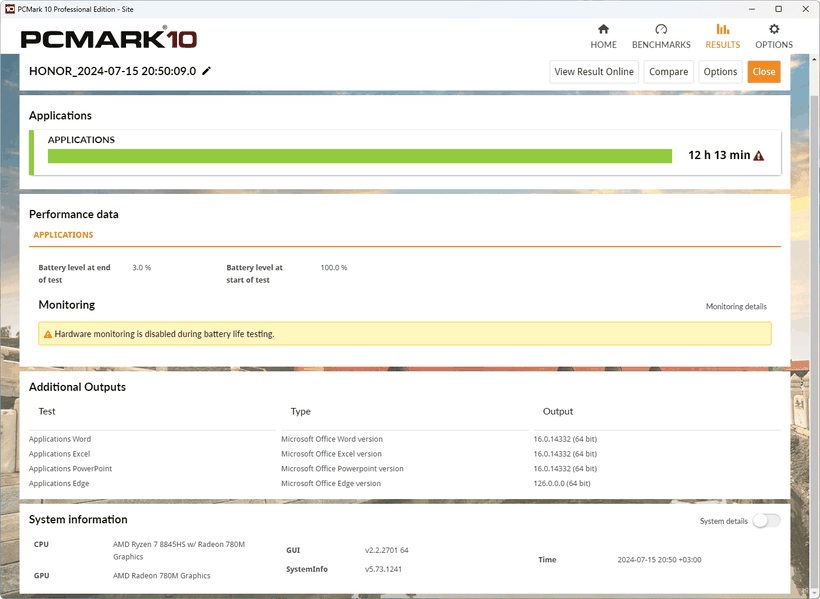Viewport: 820px width, 599px height.
Task: Click the Battery level at end of test label
Action: pos(74,274)
